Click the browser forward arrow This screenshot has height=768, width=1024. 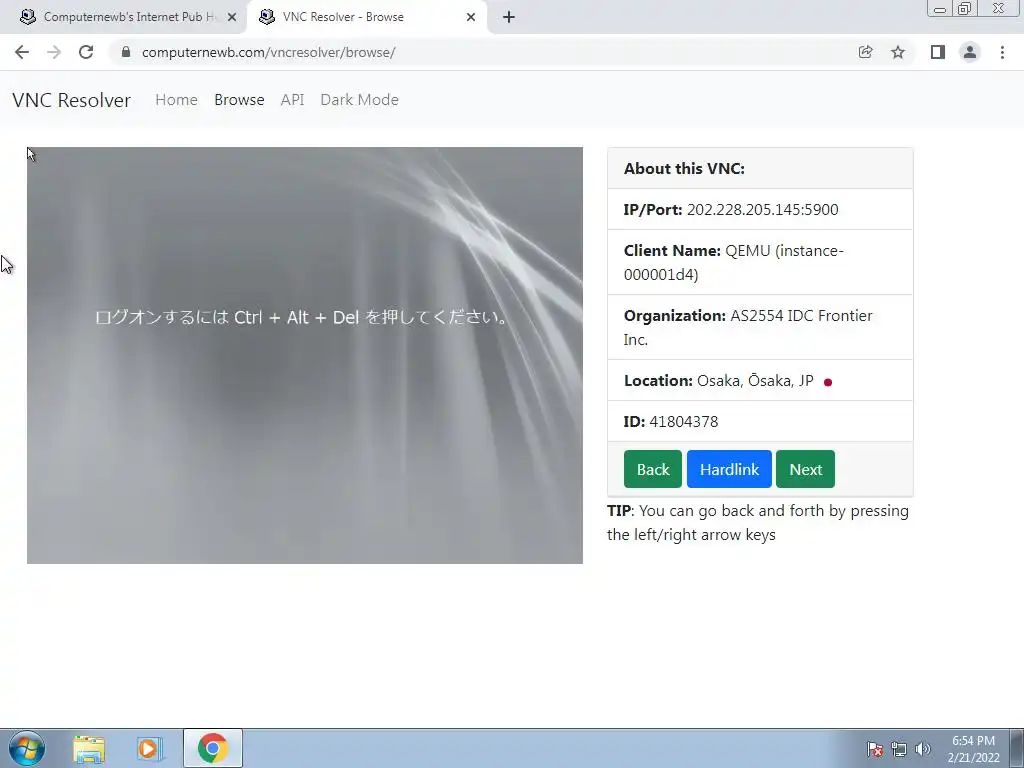pos(54,52)
